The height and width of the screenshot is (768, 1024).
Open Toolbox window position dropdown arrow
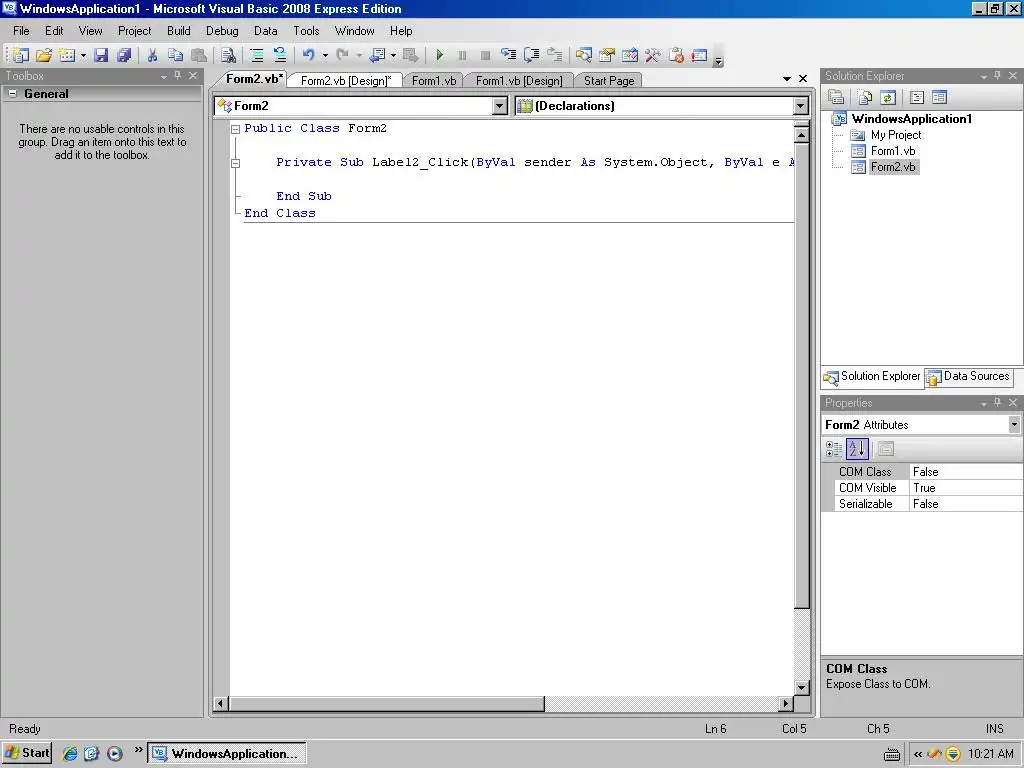click(163, 76)
